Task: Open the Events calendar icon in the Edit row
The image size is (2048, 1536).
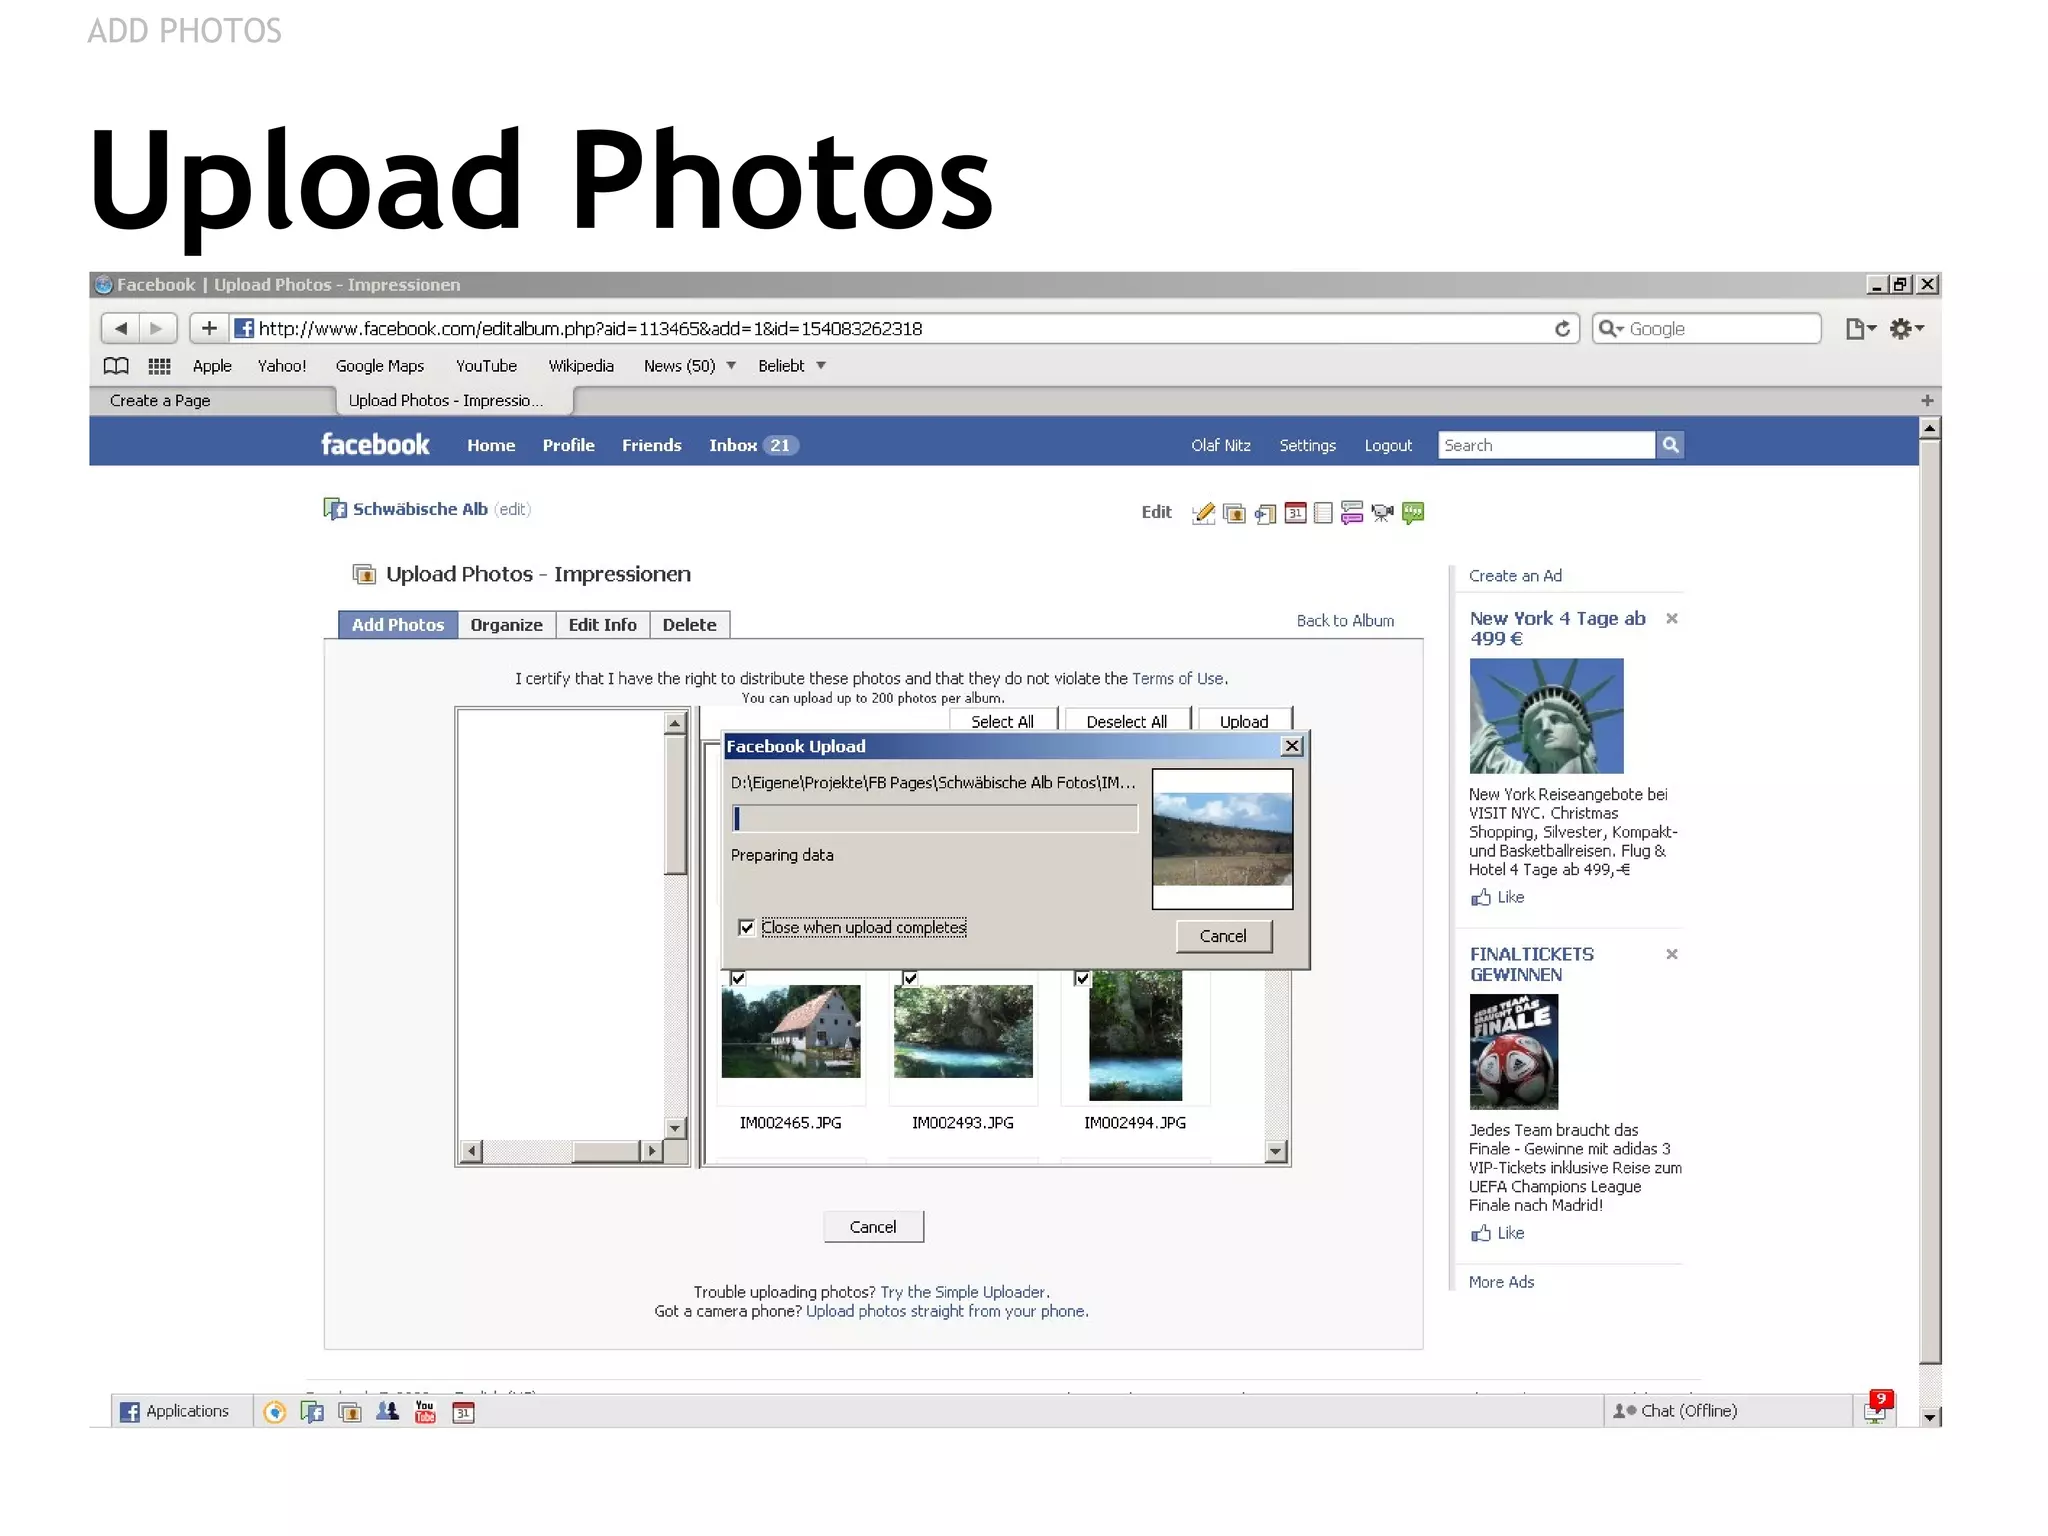Action: (1295, 513)
